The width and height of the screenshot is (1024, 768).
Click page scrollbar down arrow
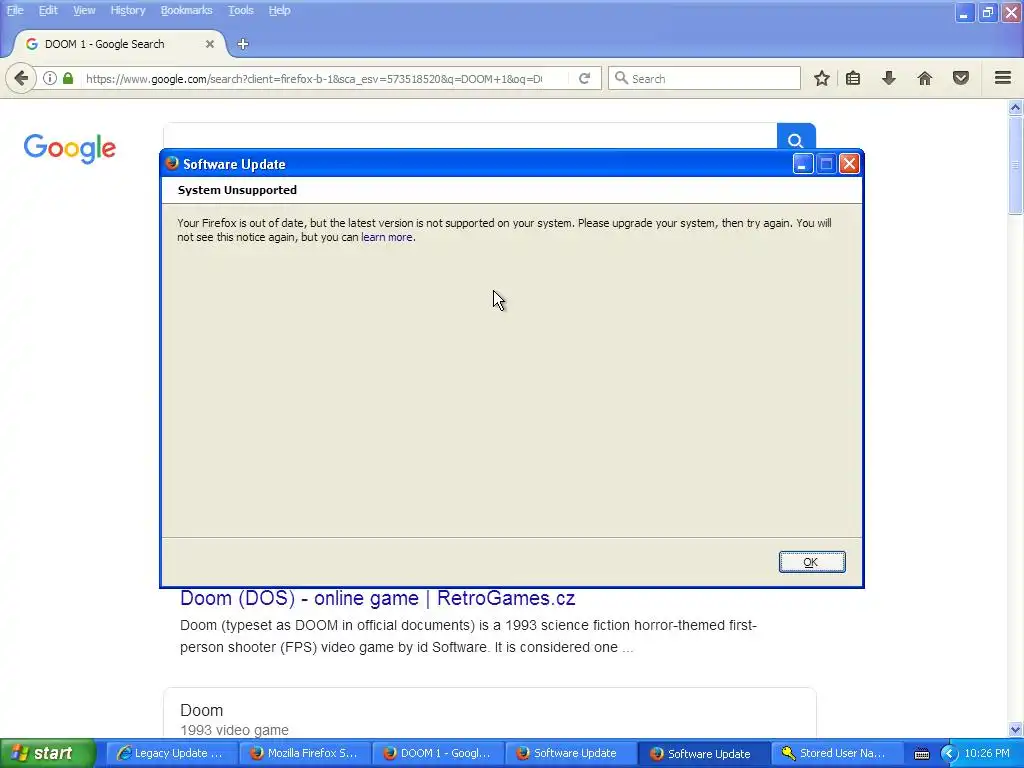[1016, 729]
